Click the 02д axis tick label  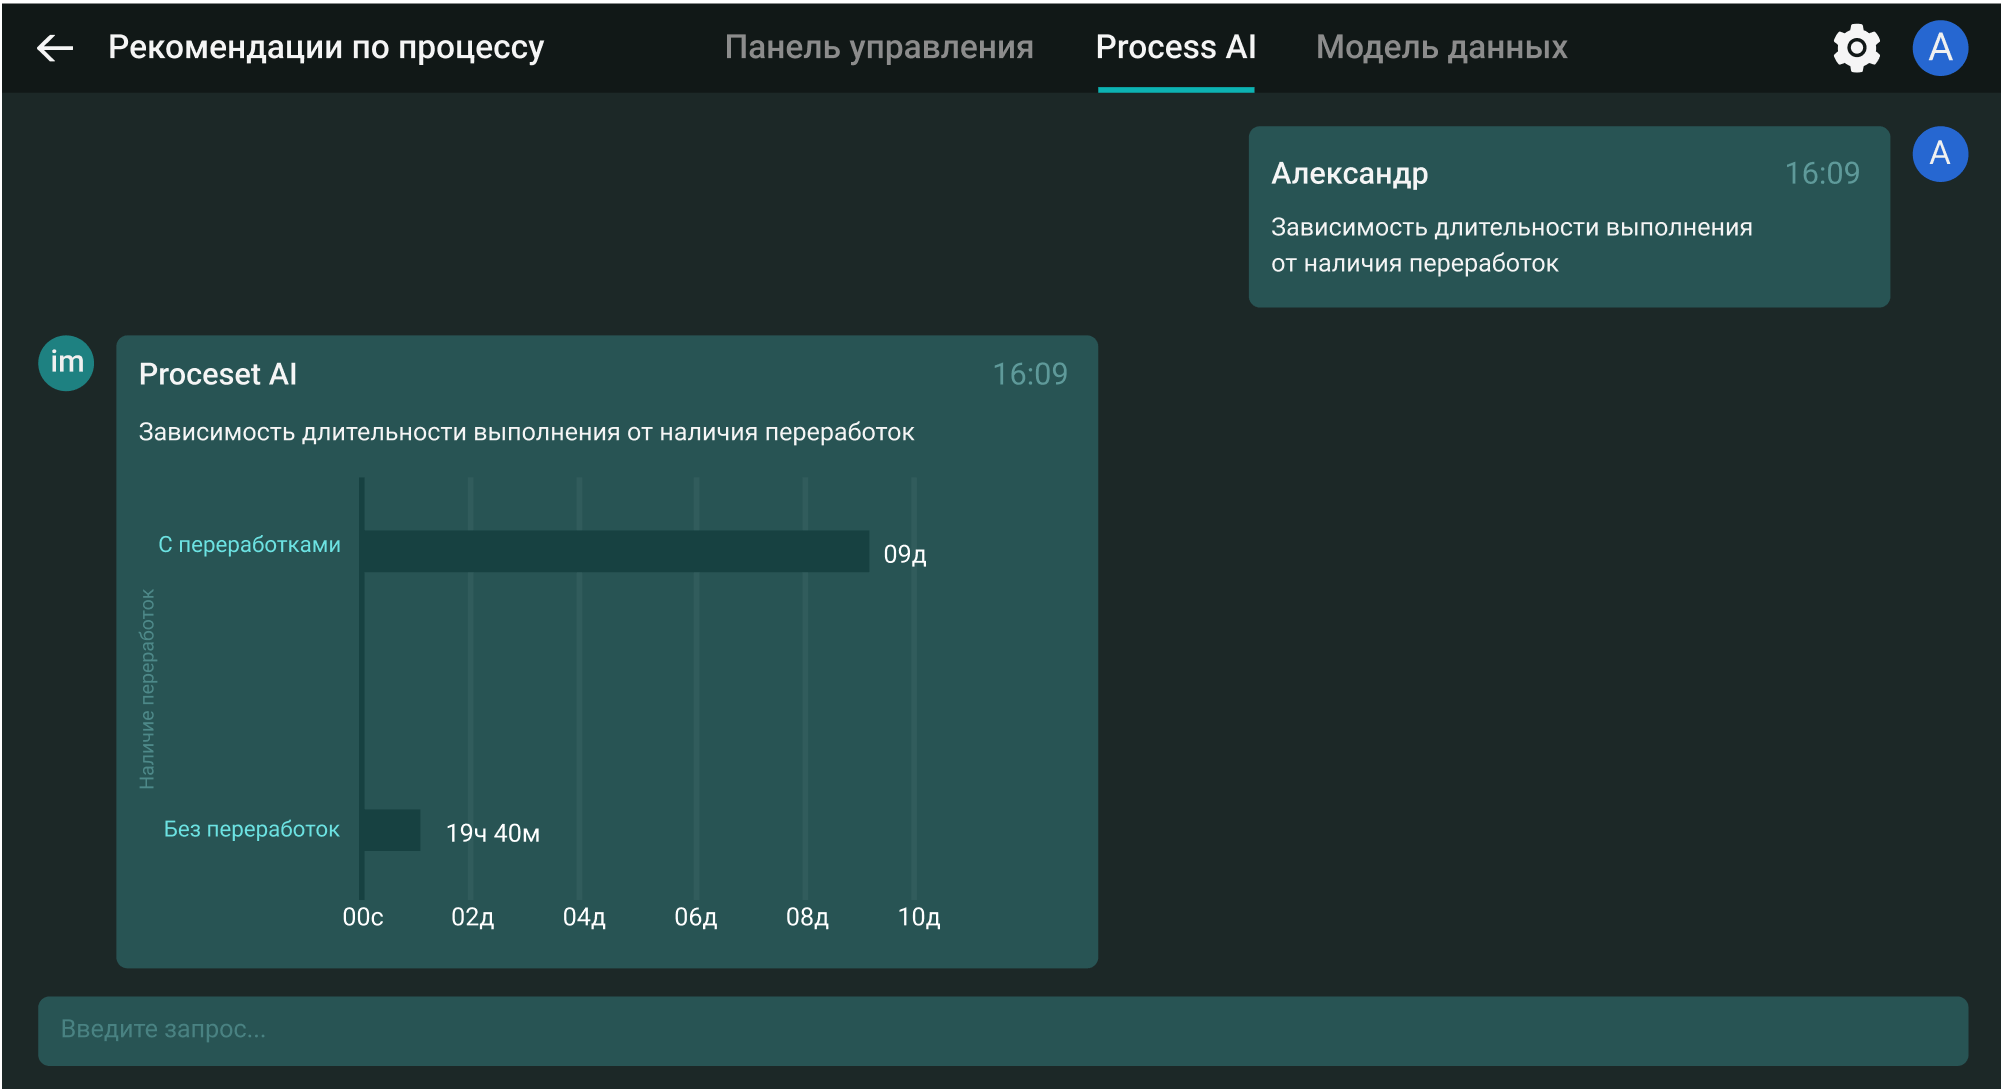472,917
